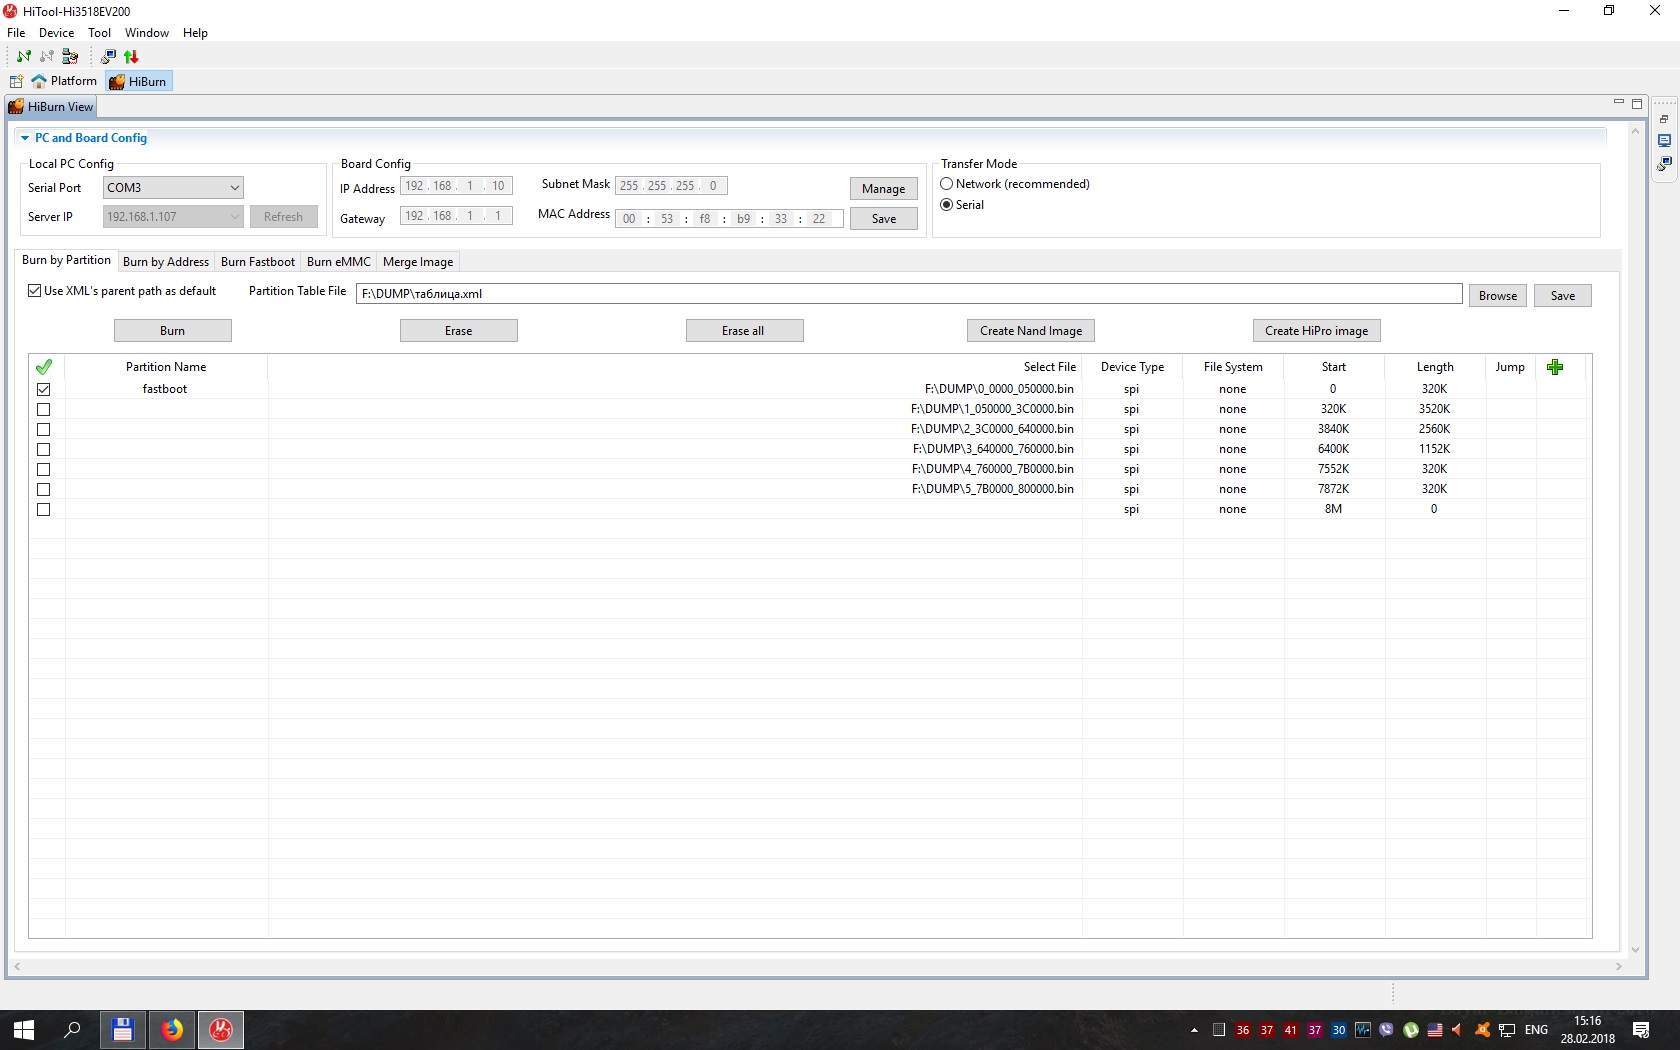Select the Network (recommended) transfer mode
The image size is (1680, 1050).
946,184
